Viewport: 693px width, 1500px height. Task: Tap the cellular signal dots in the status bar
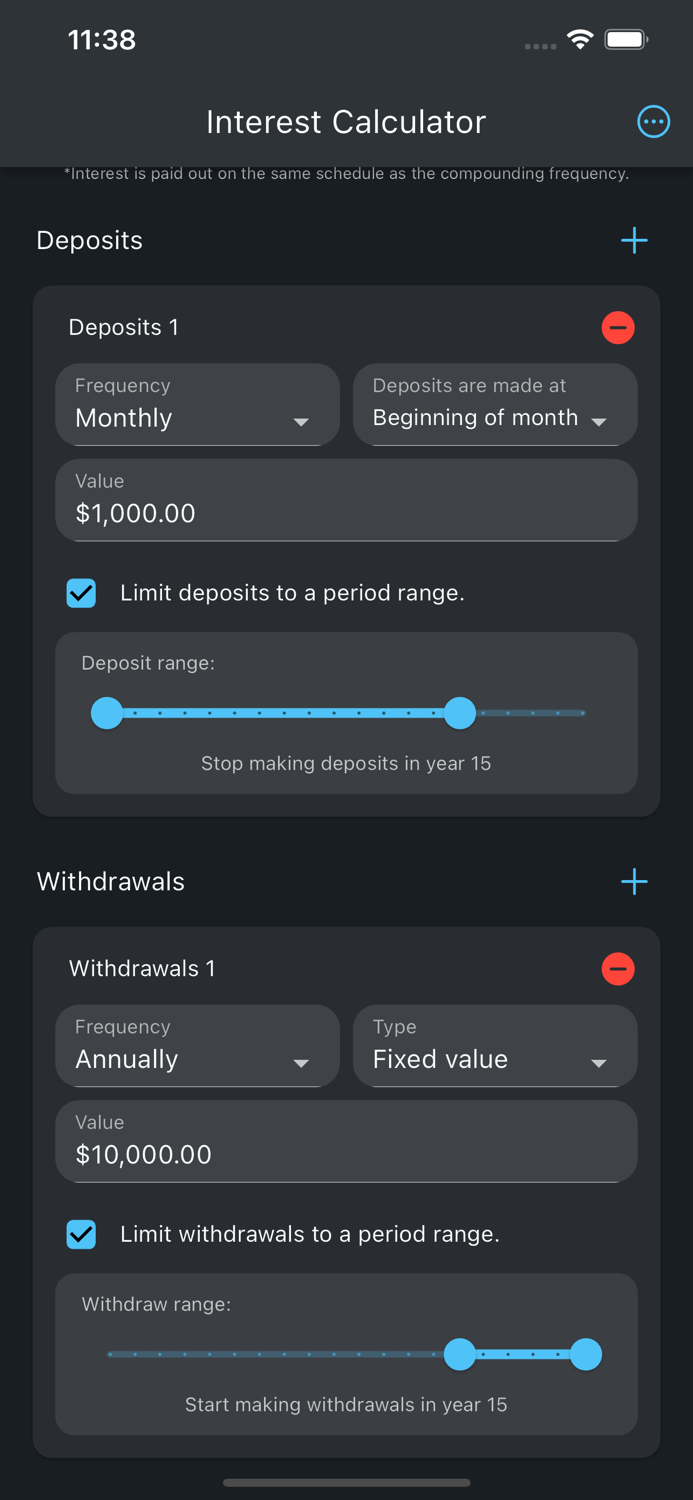540,46
